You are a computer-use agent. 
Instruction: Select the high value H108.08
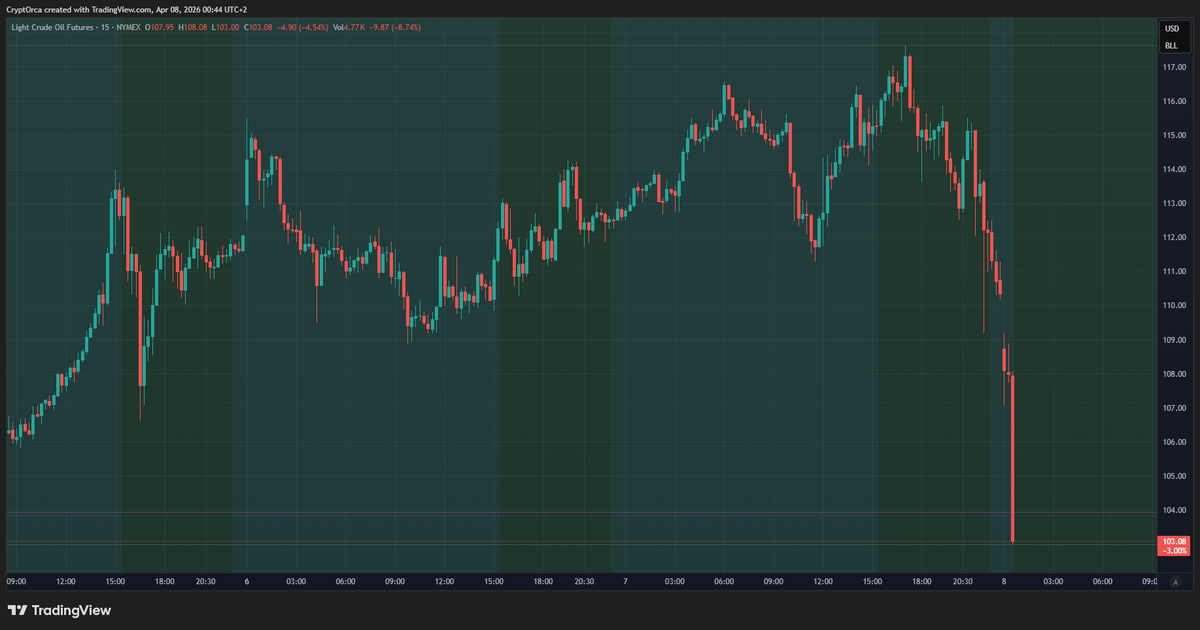click(x=194, y=27)
